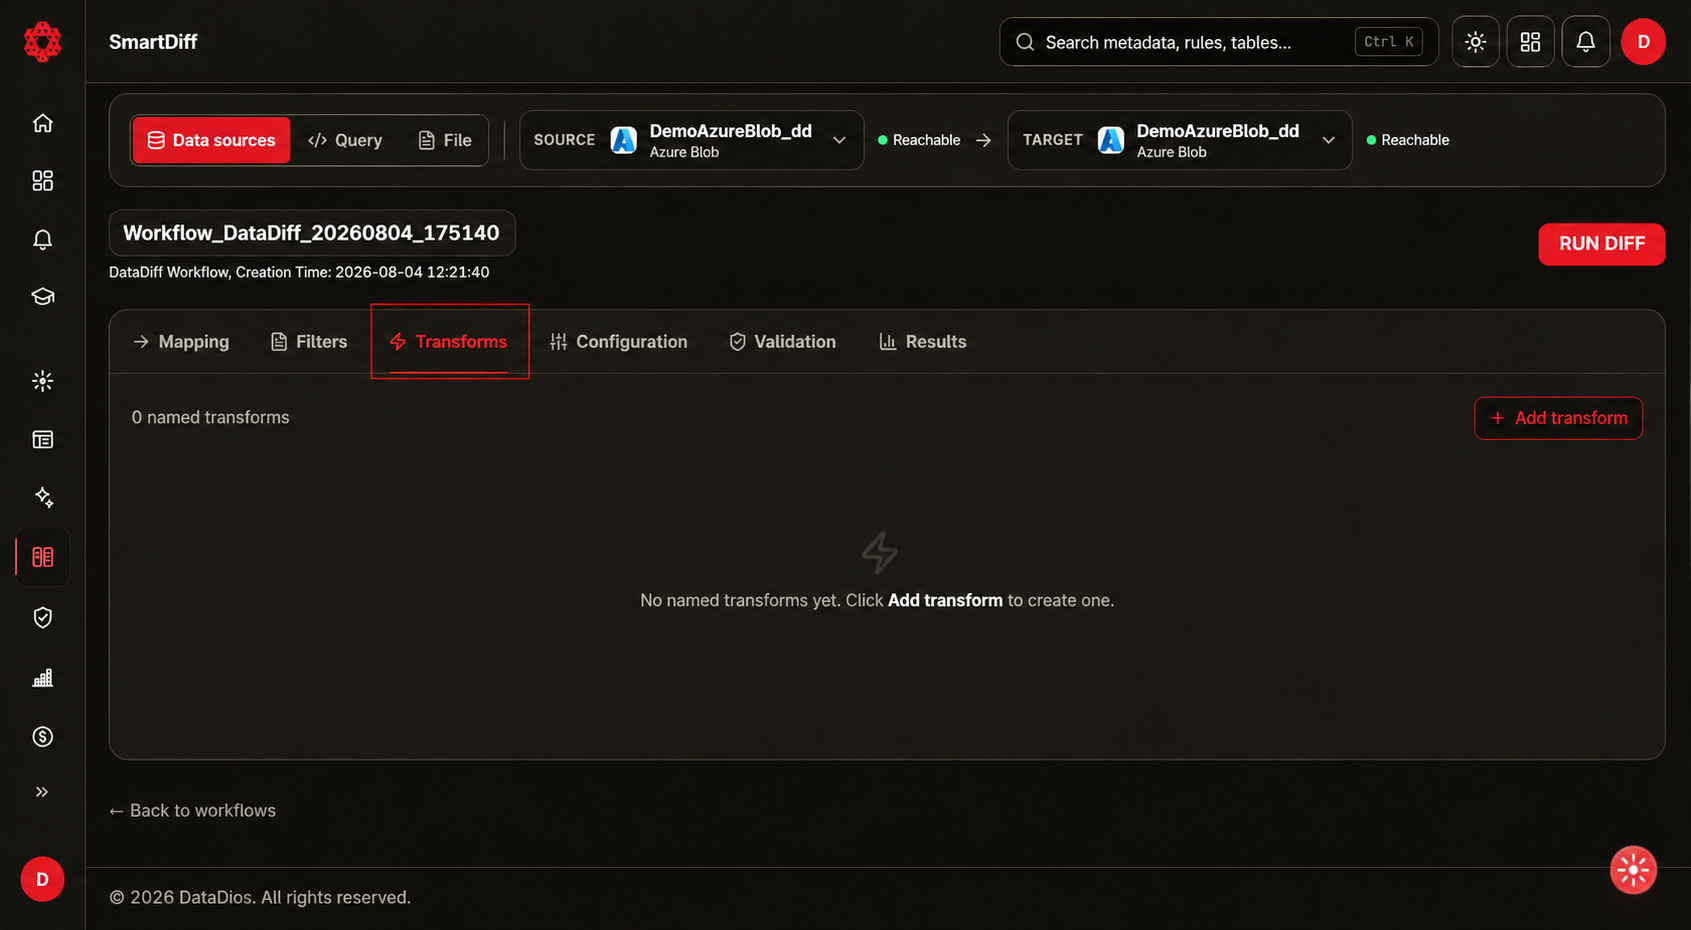
Task: Click the DataDios logo icon
Action: point(42,42)
